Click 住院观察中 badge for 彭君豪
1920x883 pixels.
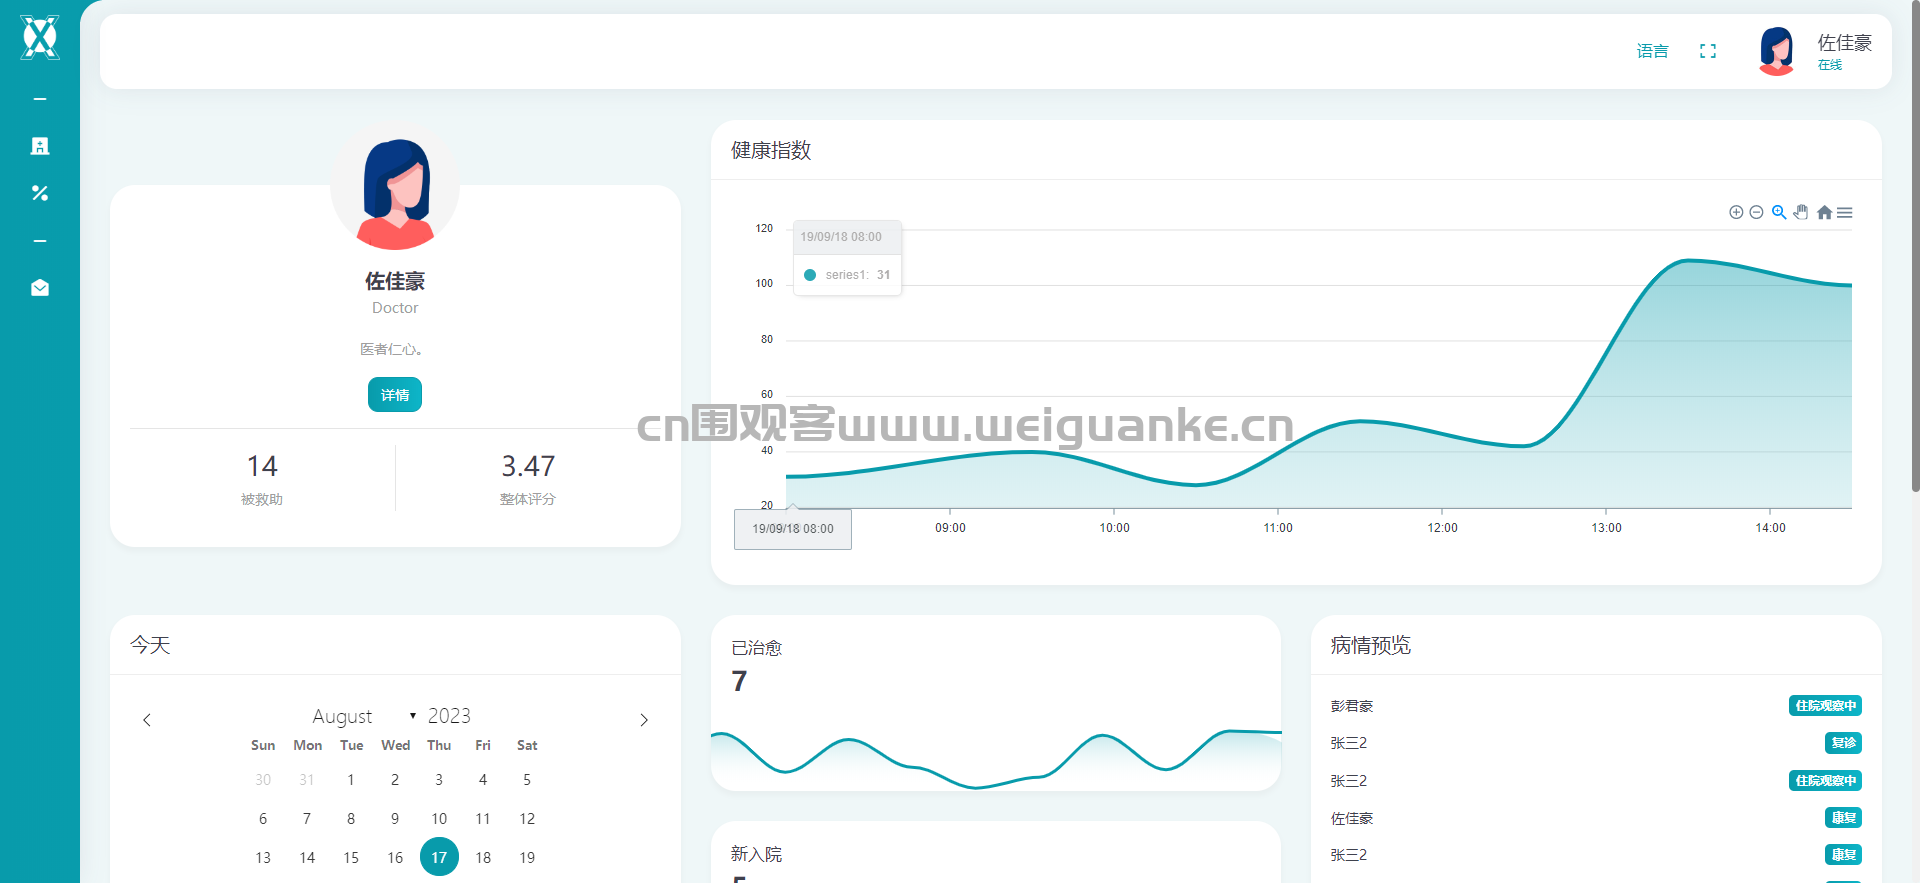coord(1825,706)
